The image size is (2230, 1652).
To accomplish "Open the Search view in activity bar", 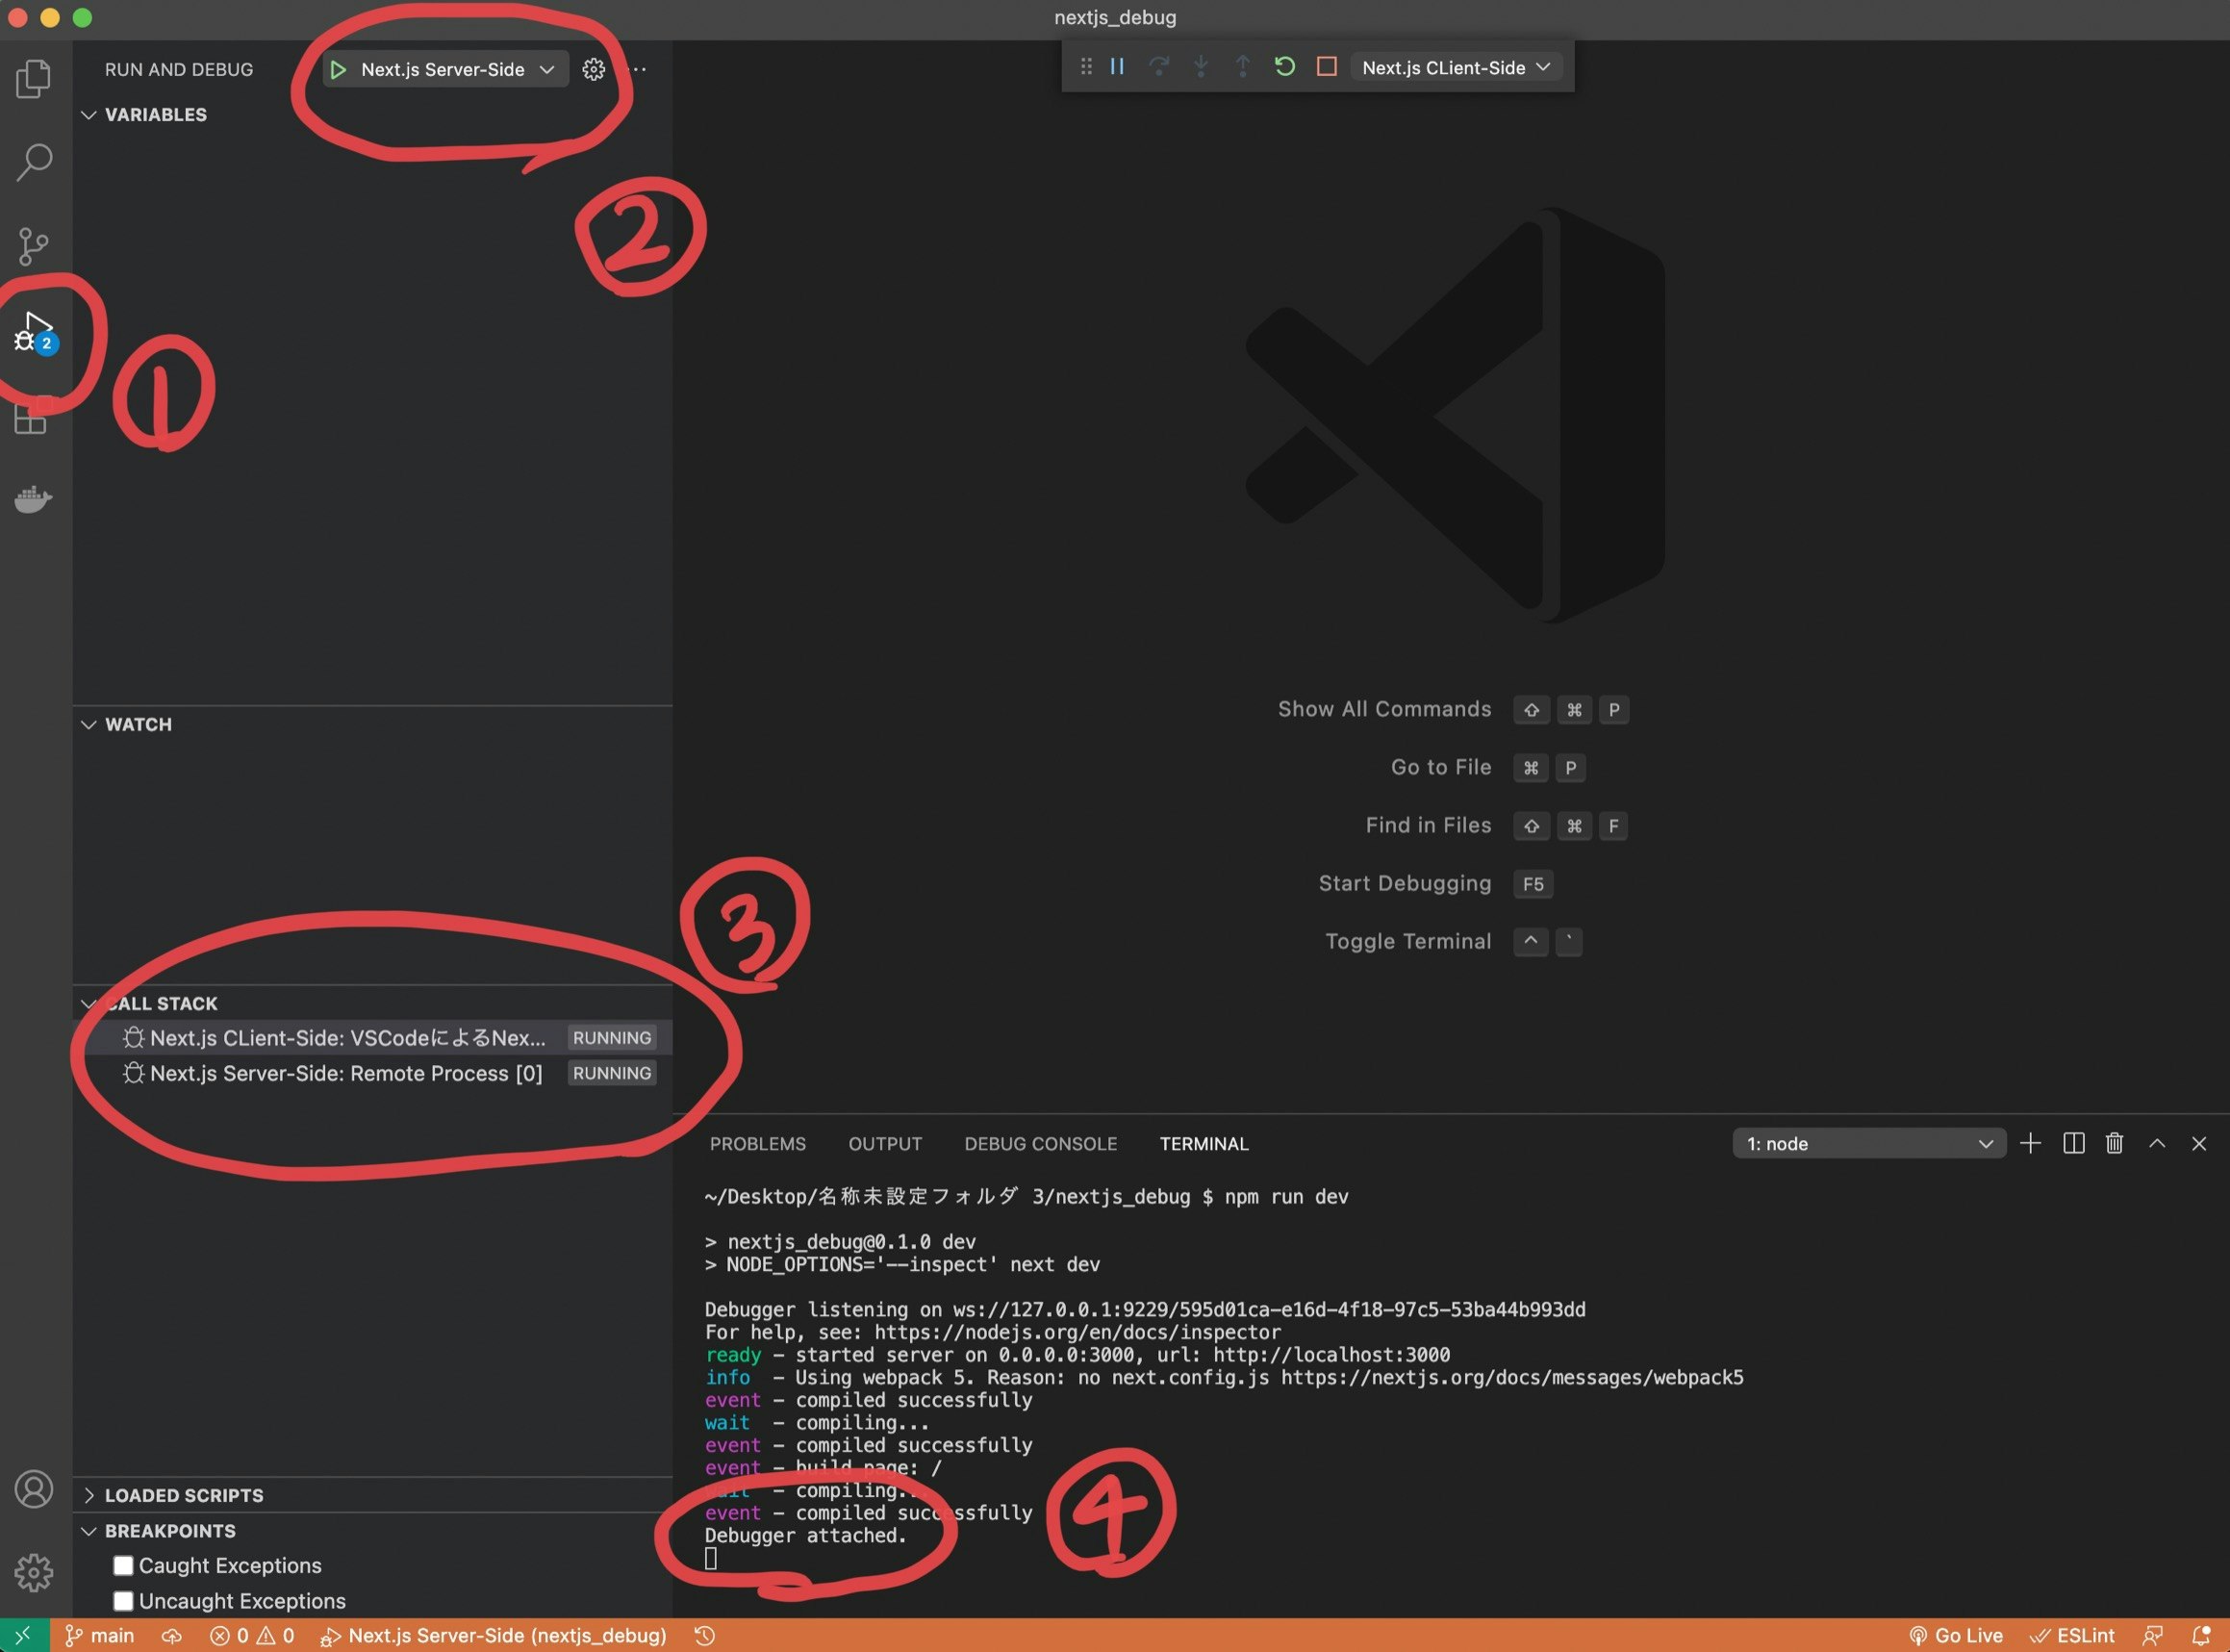I will click(x=34, y=161).
